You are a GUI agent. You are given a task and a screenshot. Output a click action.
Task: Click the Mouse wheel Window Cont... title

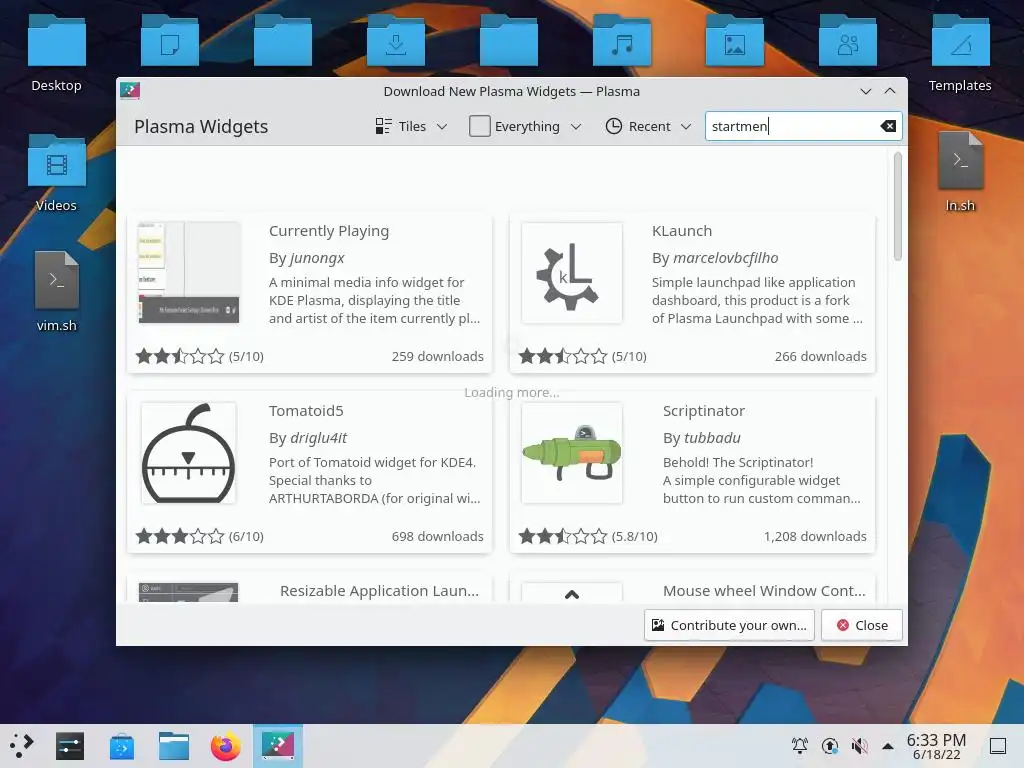coord(764,590)
